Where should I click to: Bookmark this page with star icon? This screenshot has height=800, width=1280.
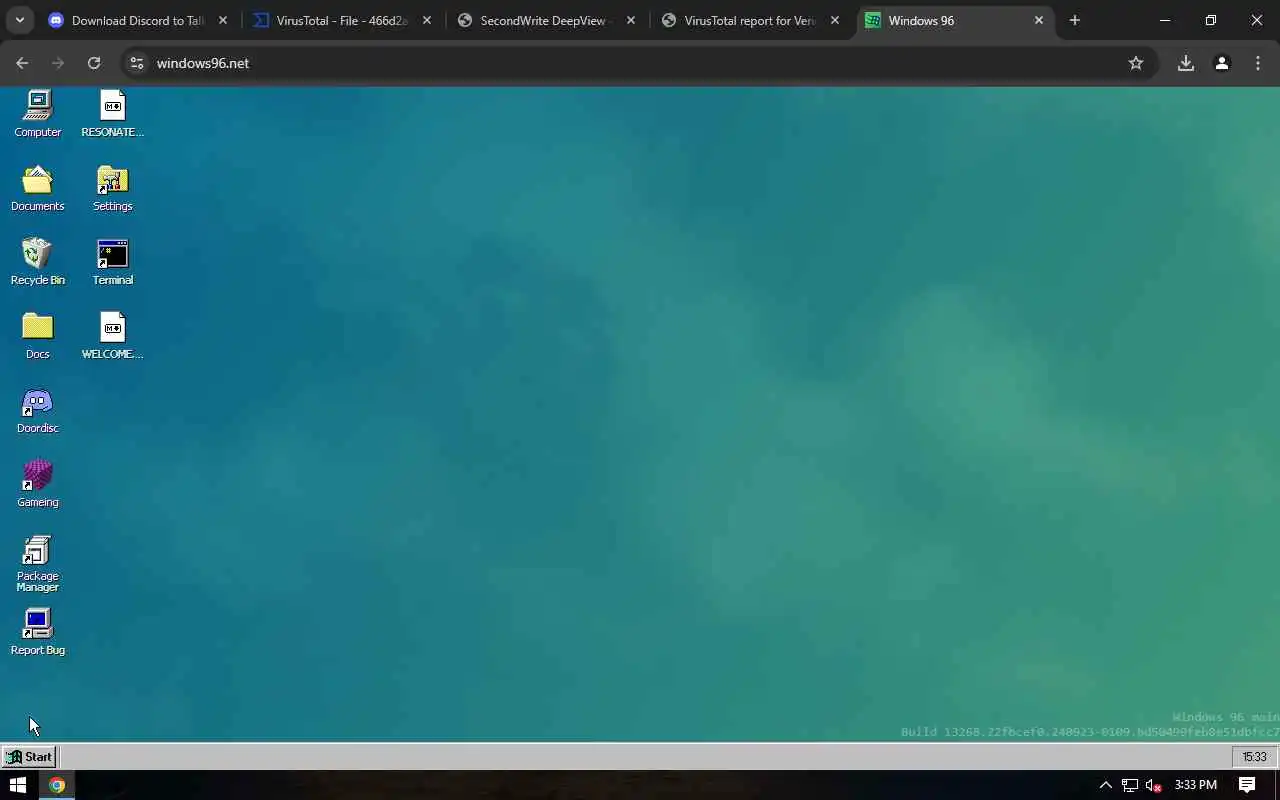pos(1136,63)
